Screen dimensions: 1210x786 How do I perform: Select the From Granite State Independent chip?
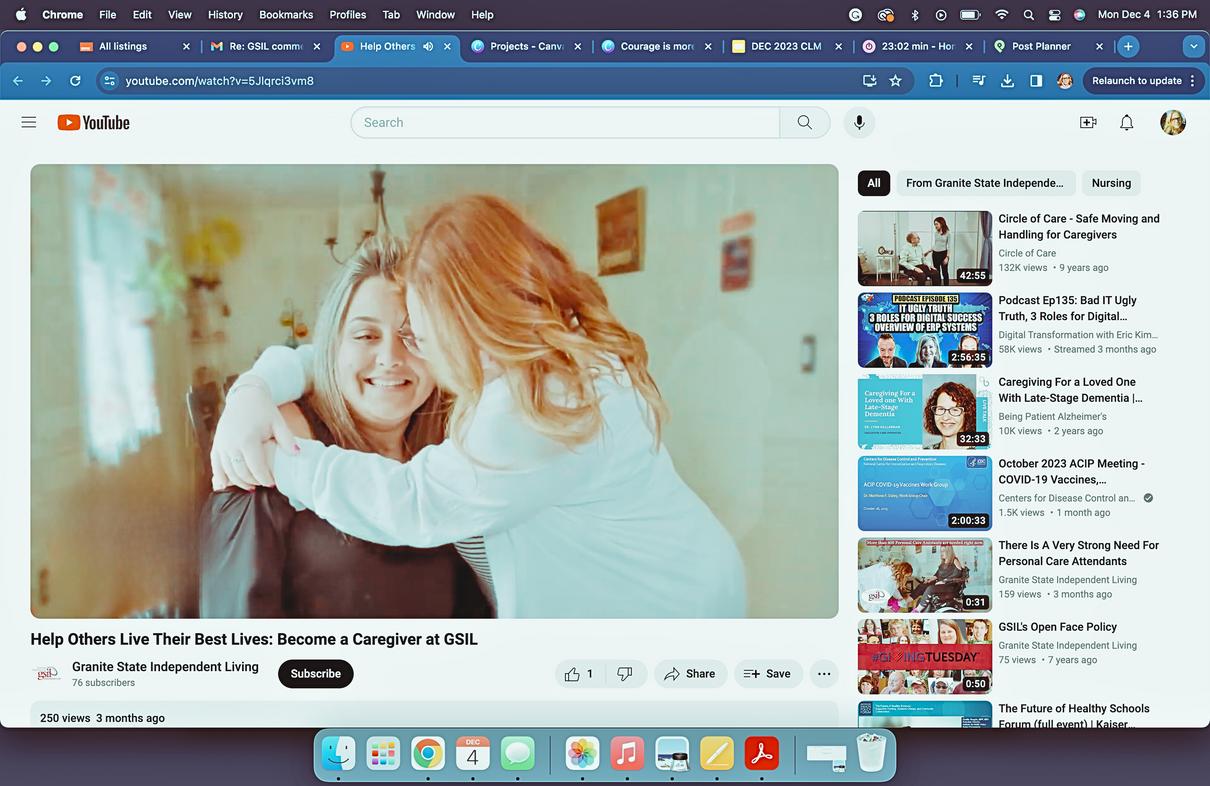click(x=985, y=183)
